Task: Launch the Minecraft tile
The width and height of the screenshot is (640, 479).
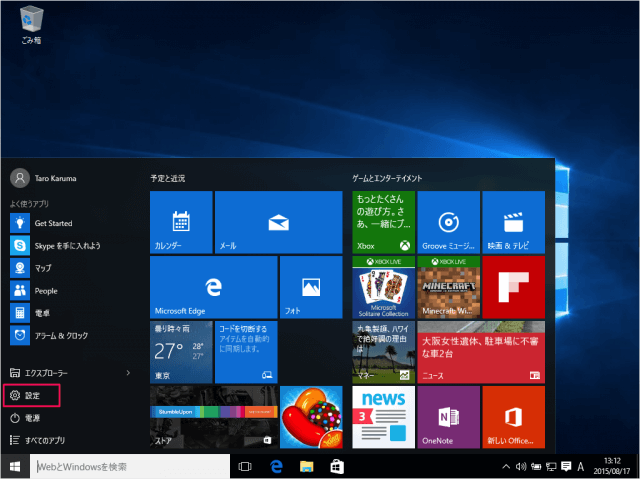Action: 449,287
